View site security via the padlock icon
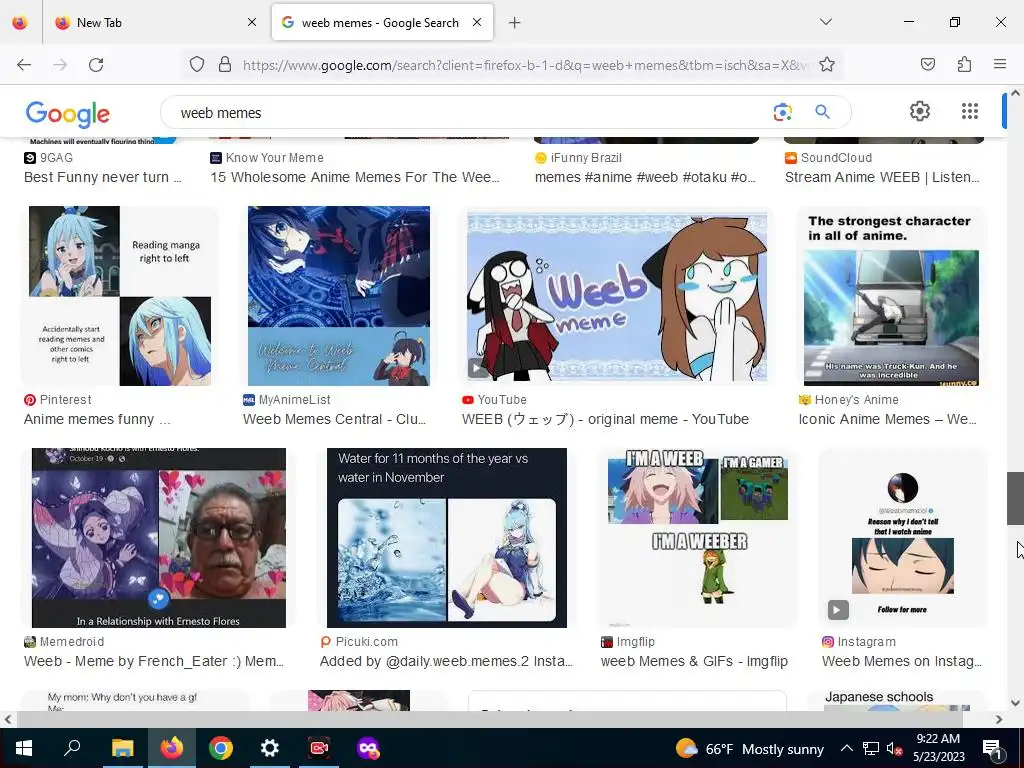This screenshot has height=768, width=1024. point(225,64)
